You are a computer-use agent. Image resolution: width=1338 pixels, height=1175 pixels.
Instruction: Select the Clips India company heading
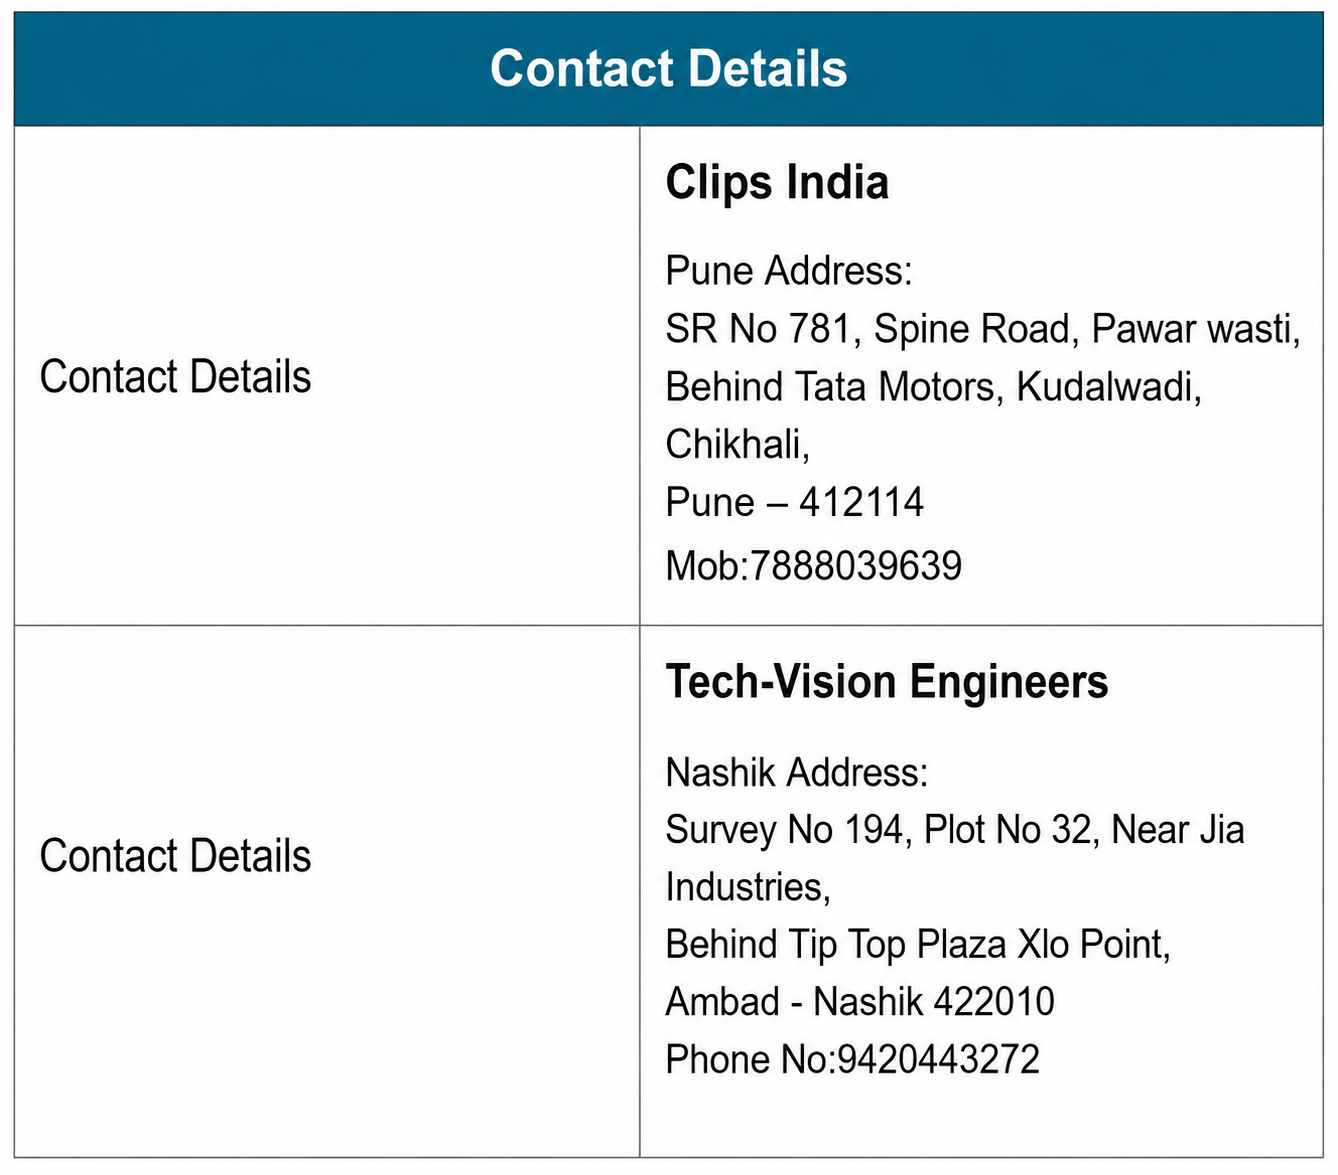(777, 182)
